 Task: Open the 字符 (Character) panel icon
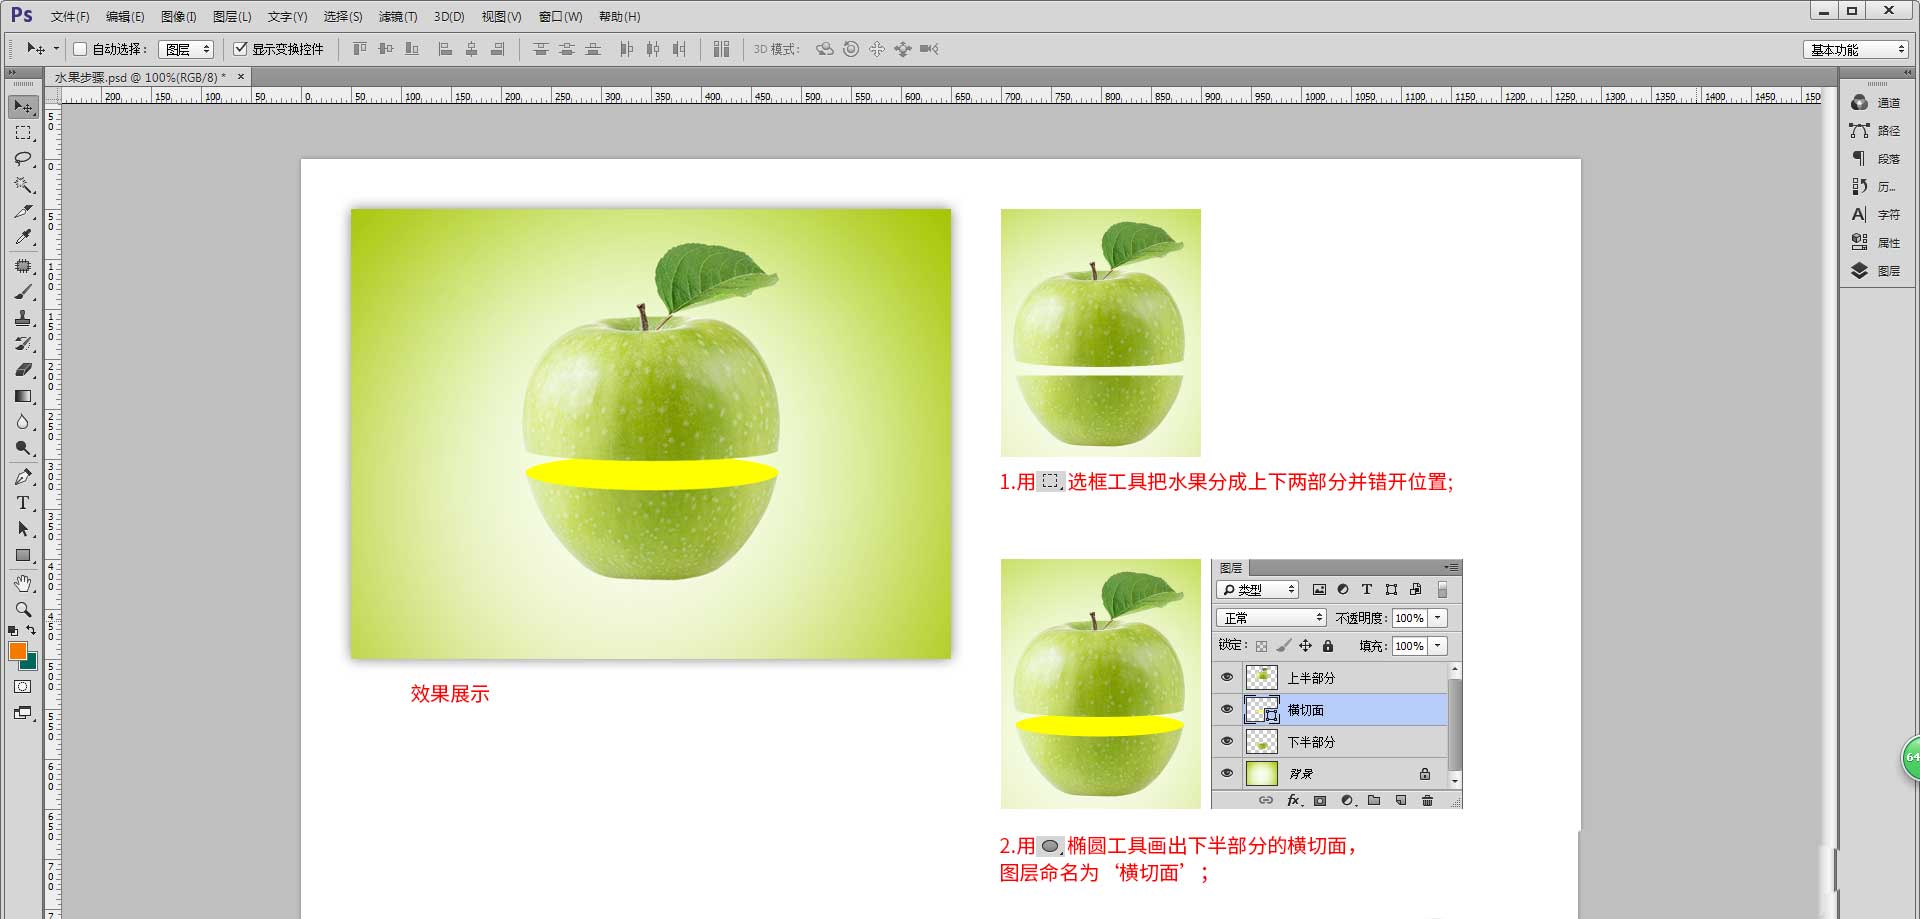pyautogui.click(x=1875, y=215)
